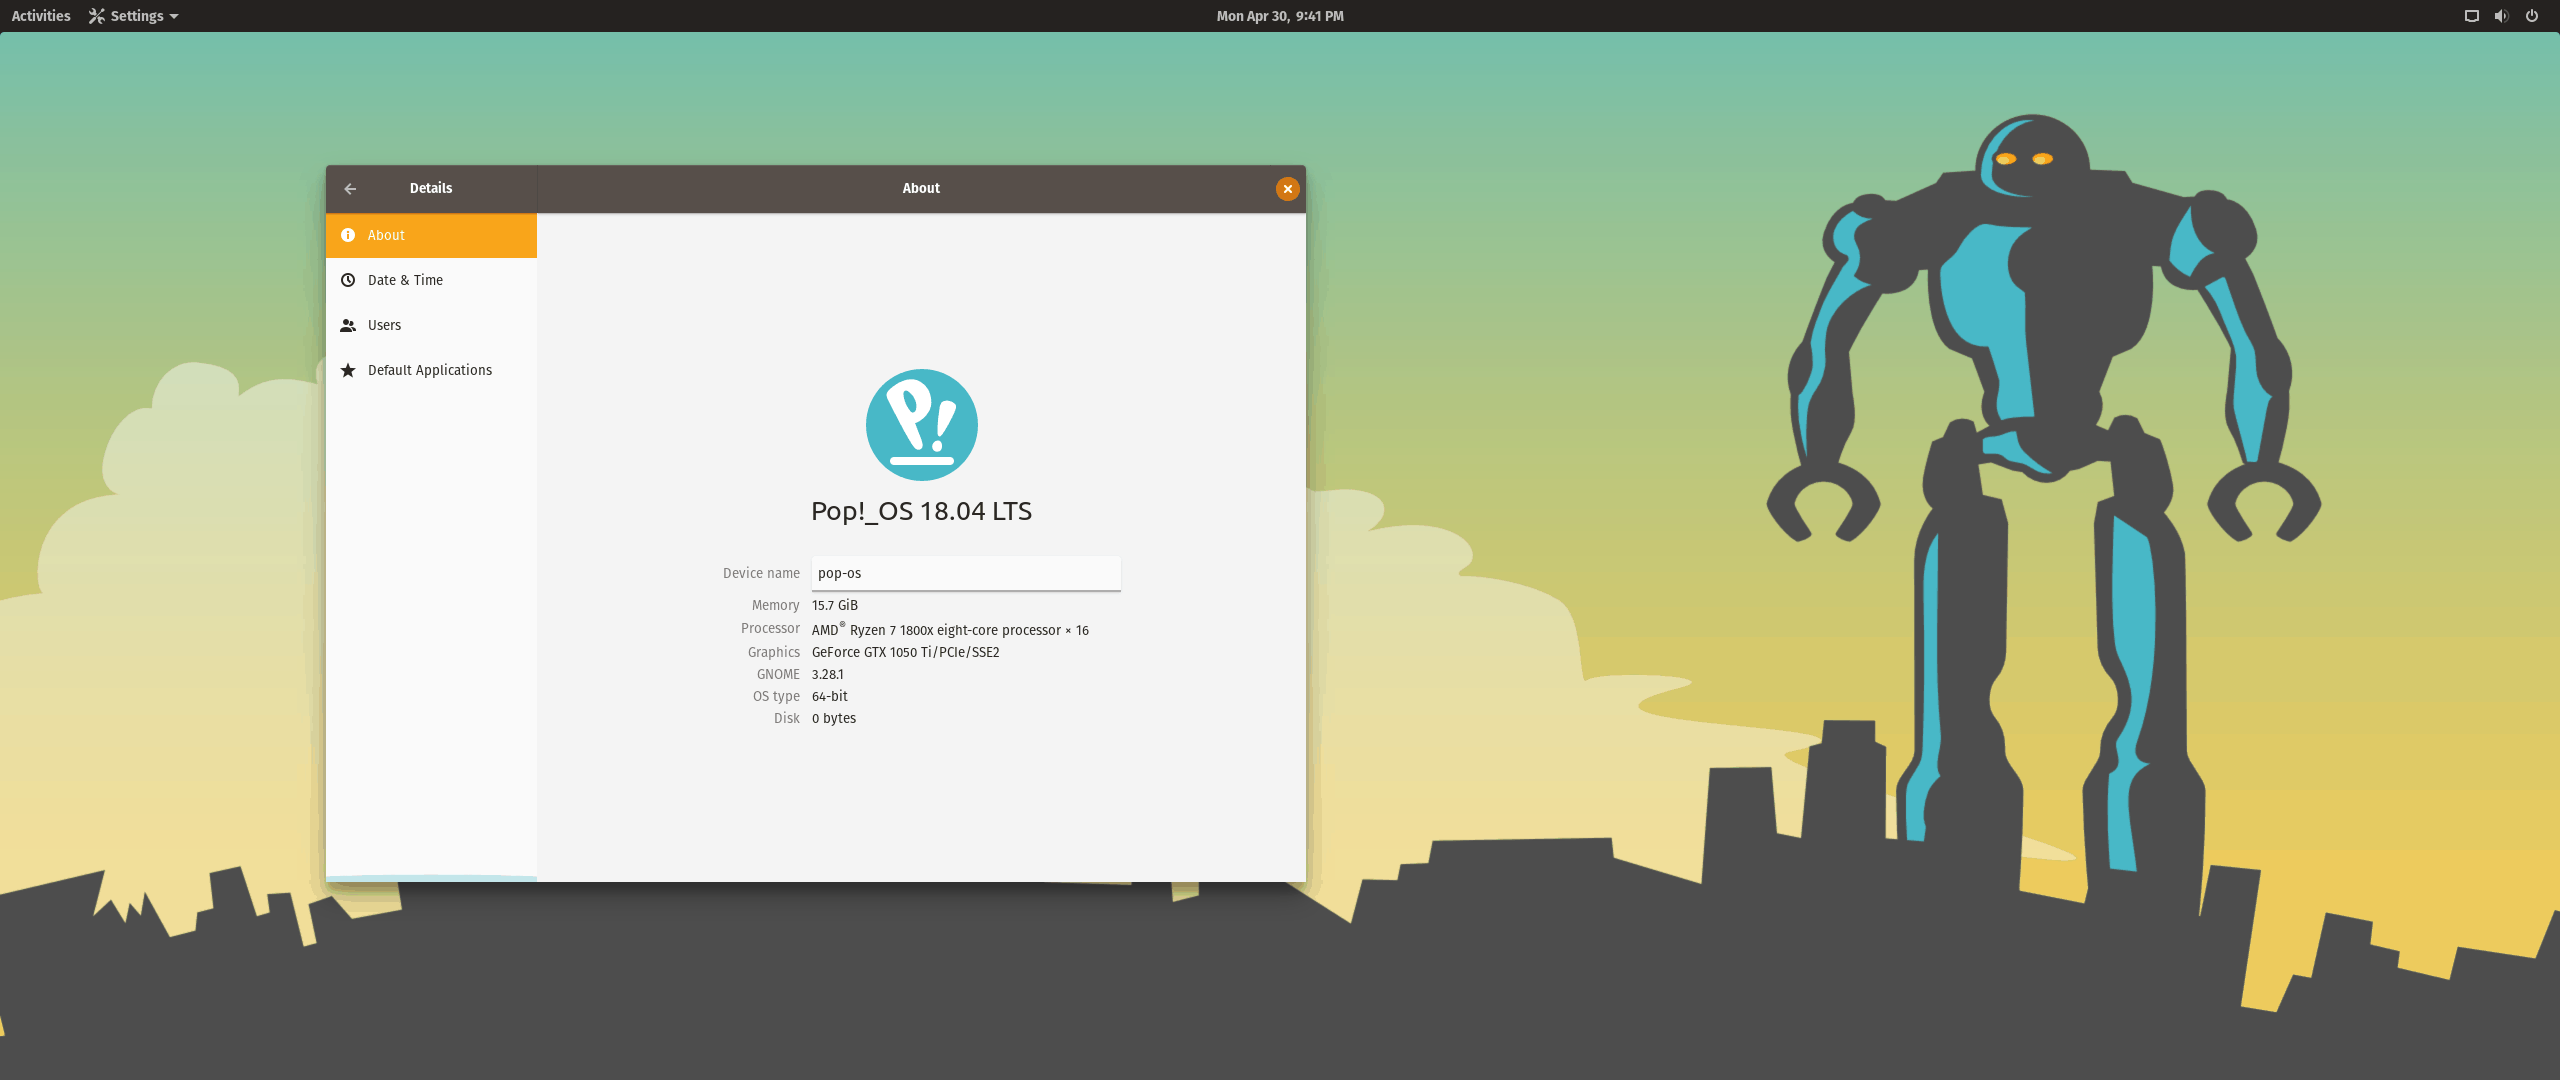Close the About settings window
Viewport: 2560px width, 1080px height.
pos(1287,189)
